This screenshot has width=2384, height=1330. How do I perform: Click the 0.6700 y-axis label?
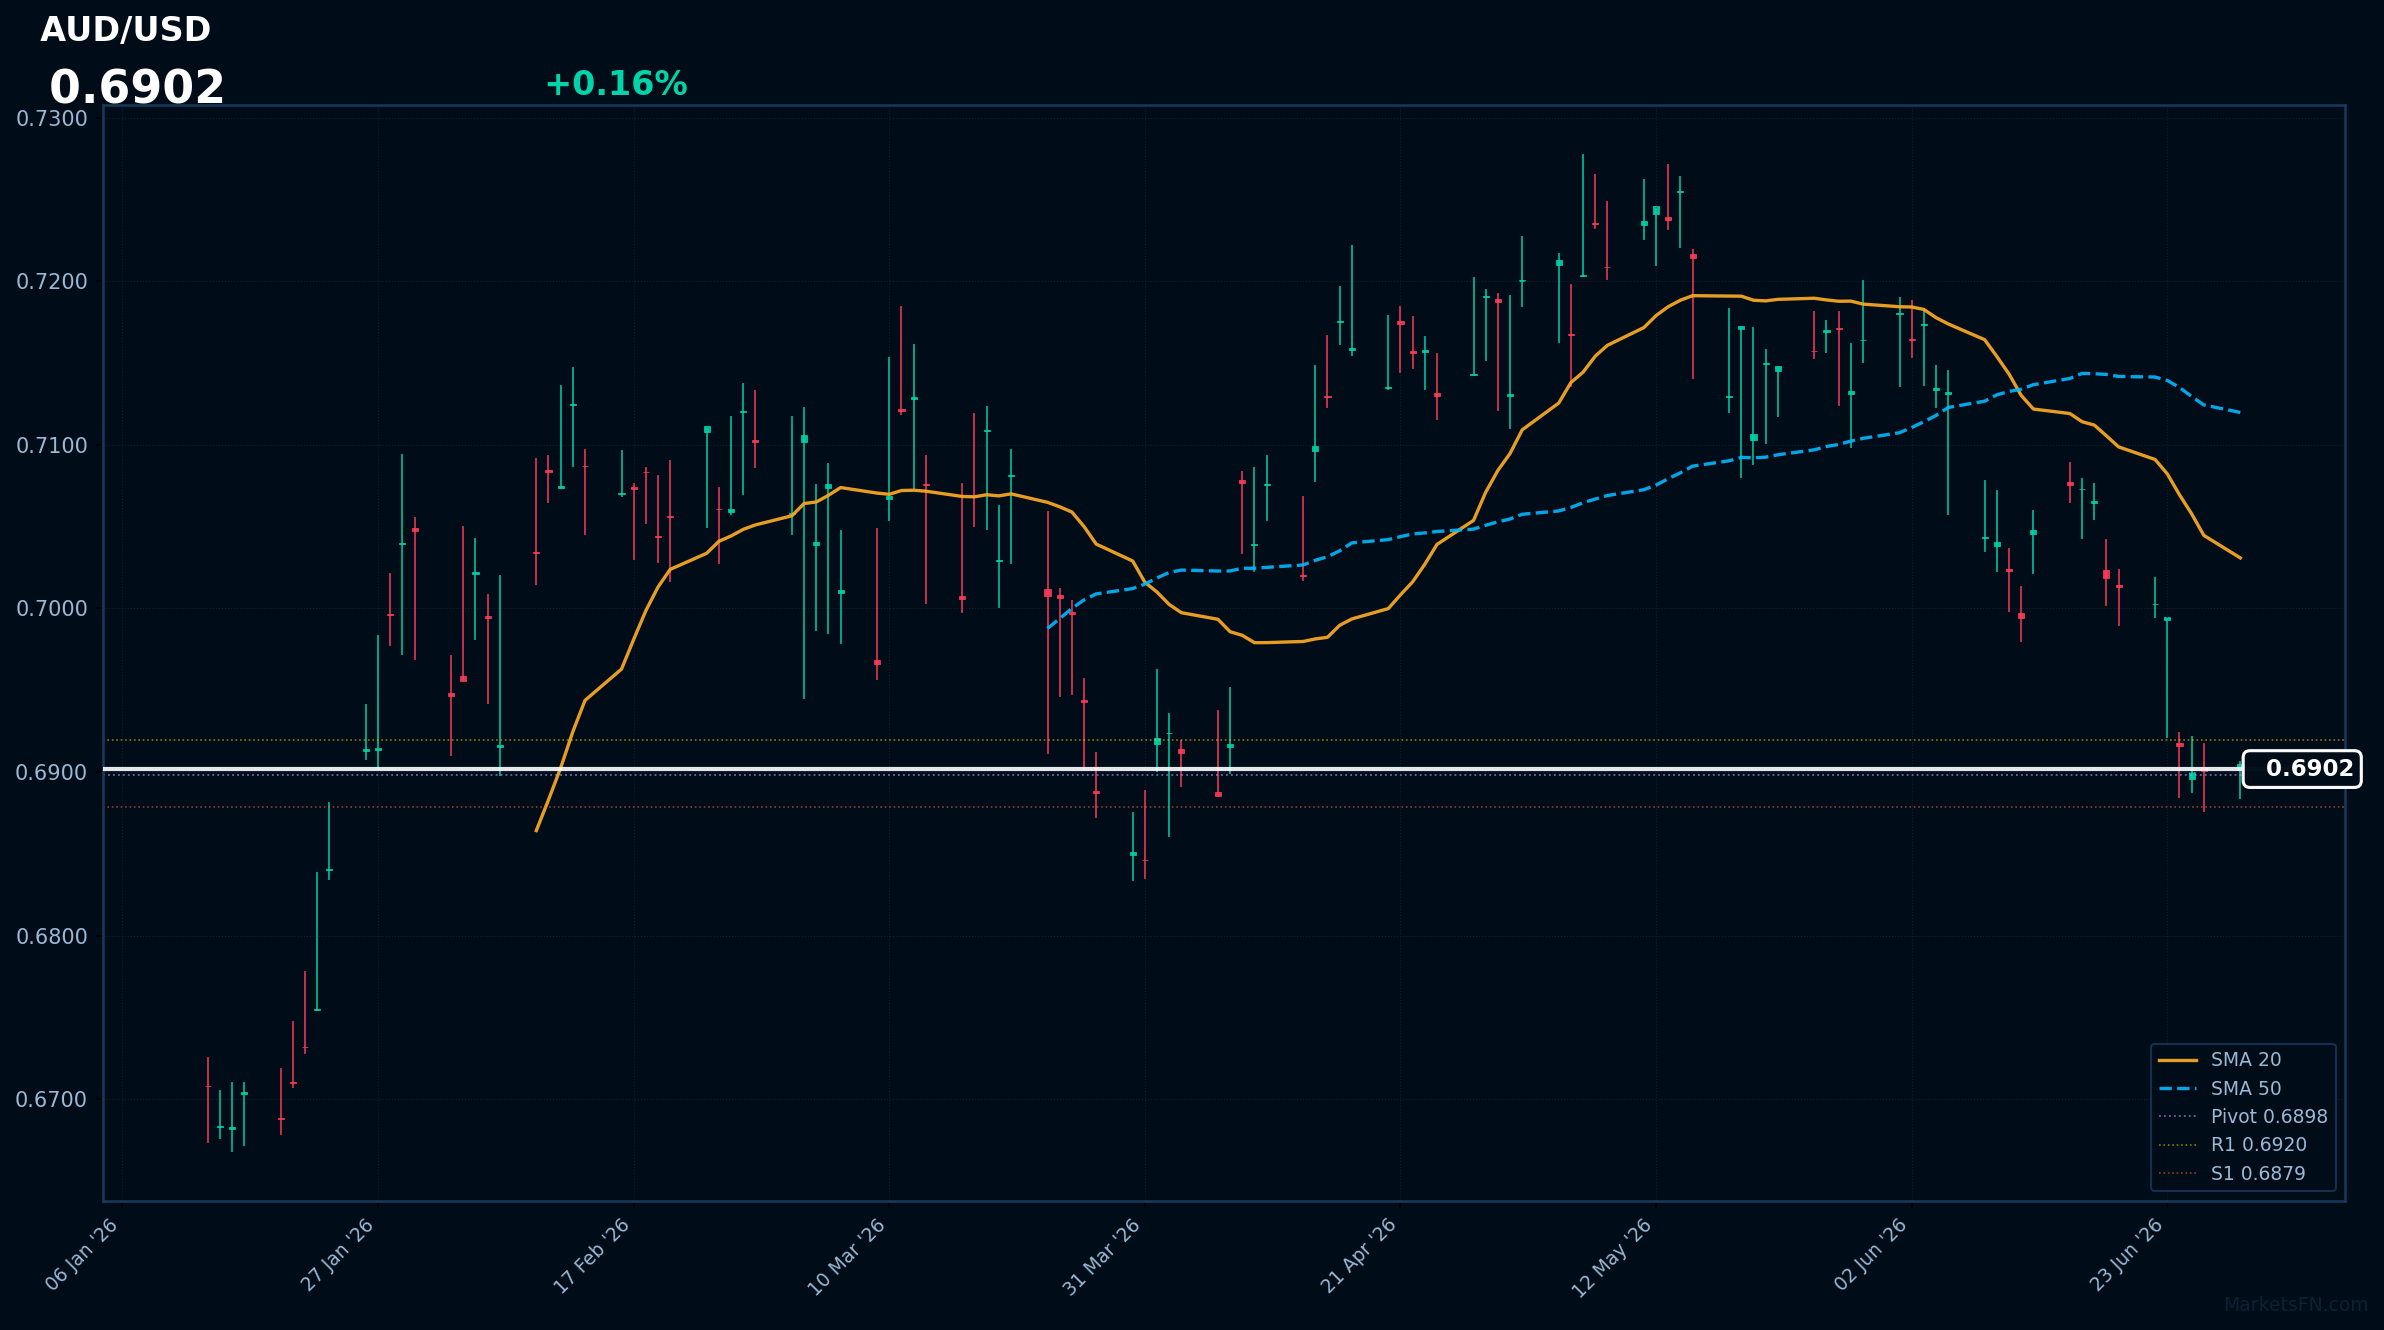pos(52,1100)
